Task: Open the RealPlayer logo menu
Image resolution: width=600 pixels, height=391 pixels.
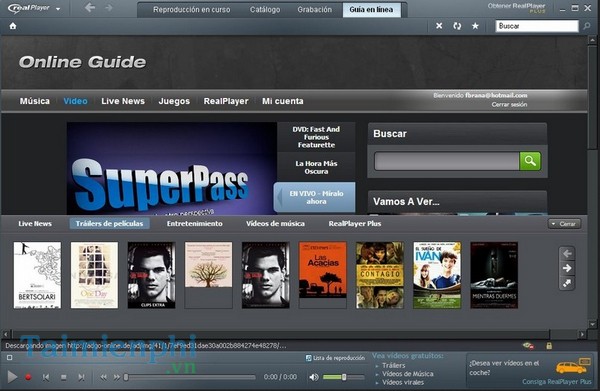Action: click(34, 8)
